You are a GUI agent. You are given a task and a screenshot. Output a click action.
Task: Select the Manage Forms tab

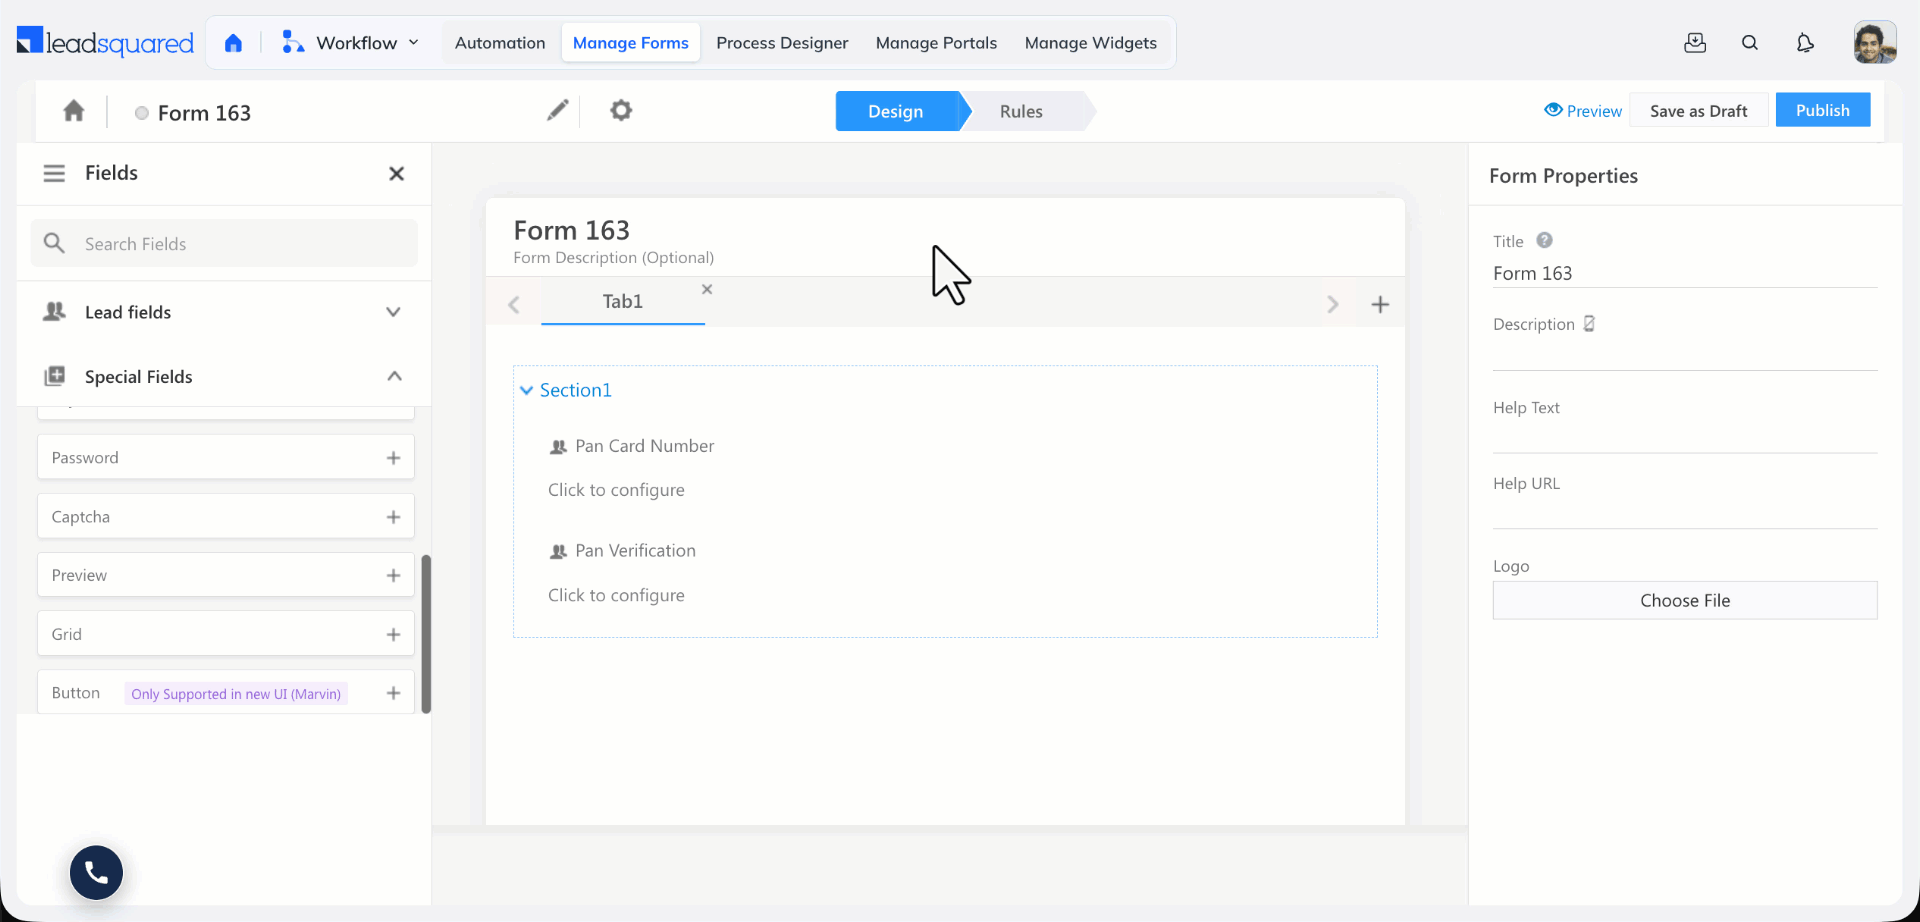[631, 43]
